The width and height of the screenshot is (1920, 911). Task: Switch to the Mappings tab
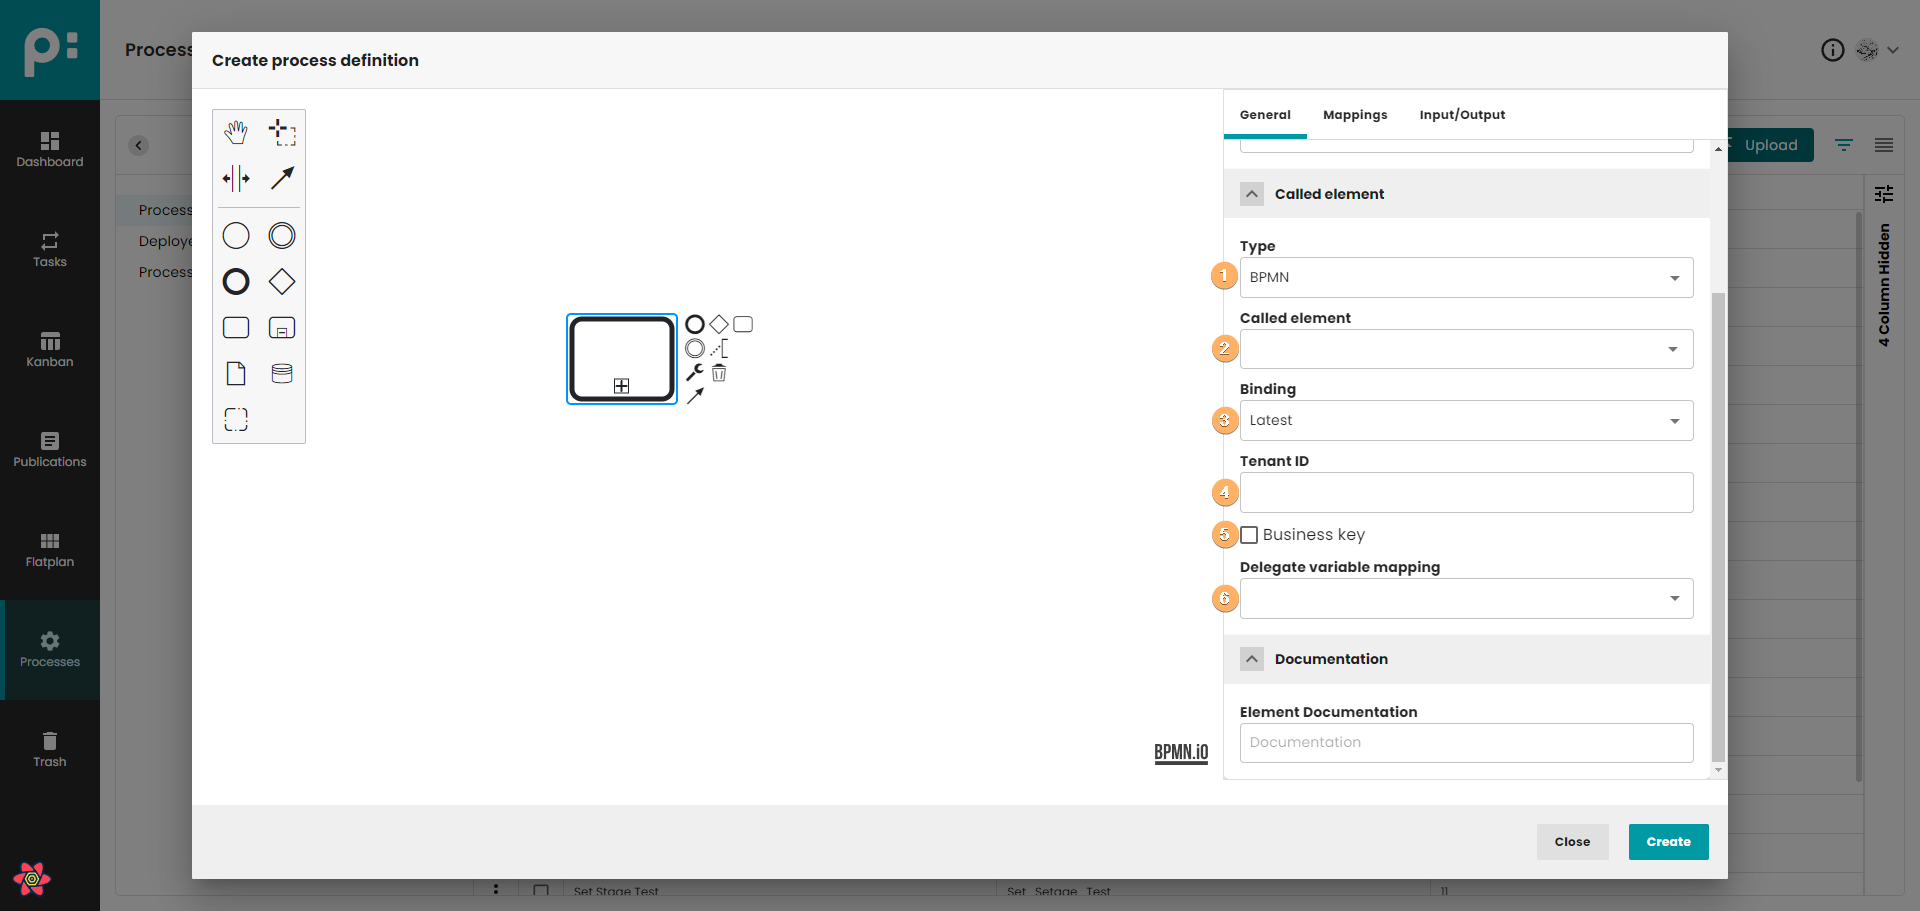coord(1355,115)
